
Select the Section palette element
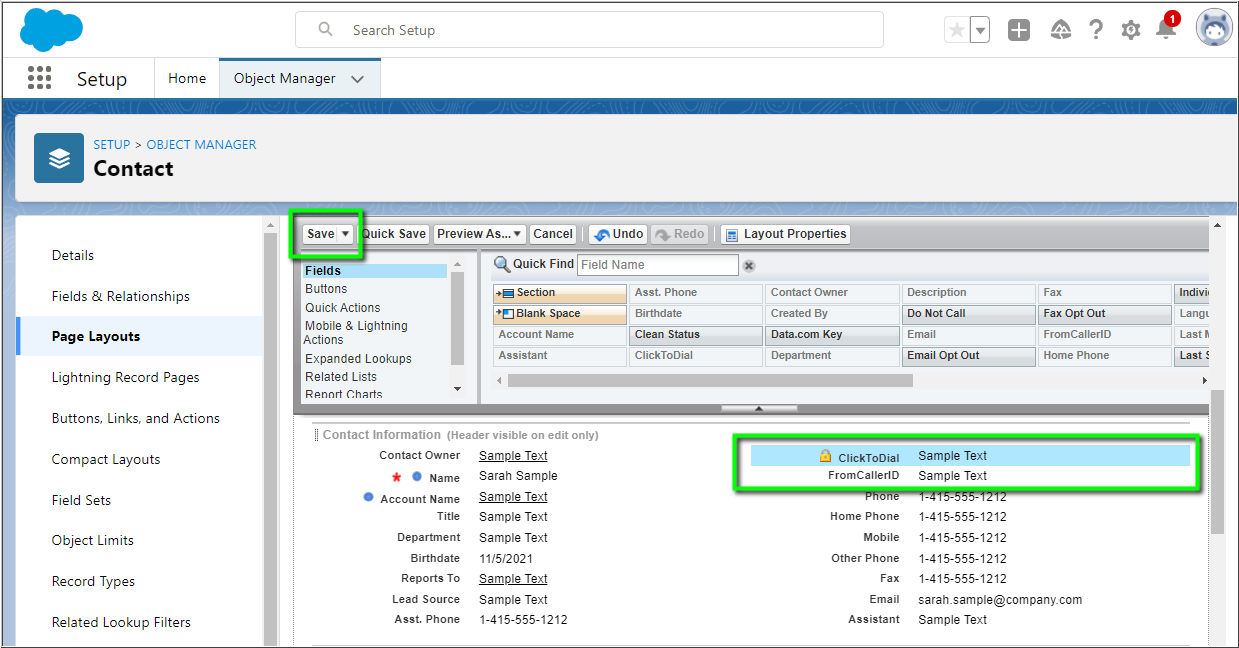point(560,293)
